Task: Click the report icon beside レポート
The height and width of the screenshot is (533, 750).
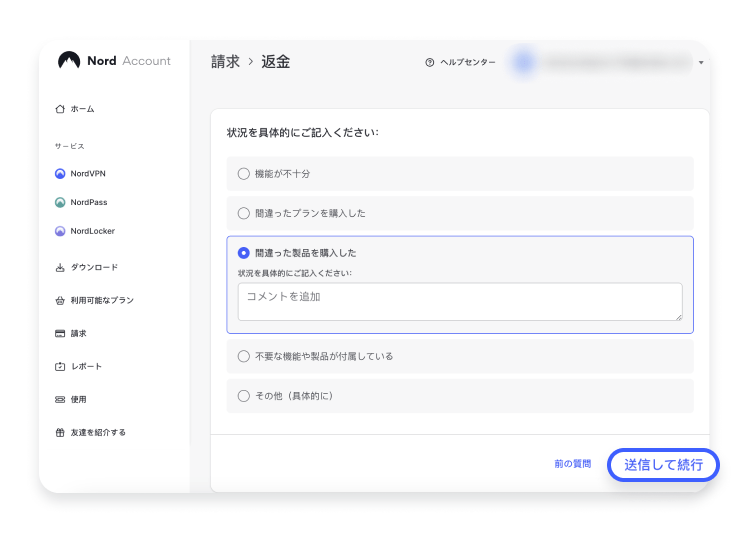Action: pyautogui.click(x=60, y=366)
